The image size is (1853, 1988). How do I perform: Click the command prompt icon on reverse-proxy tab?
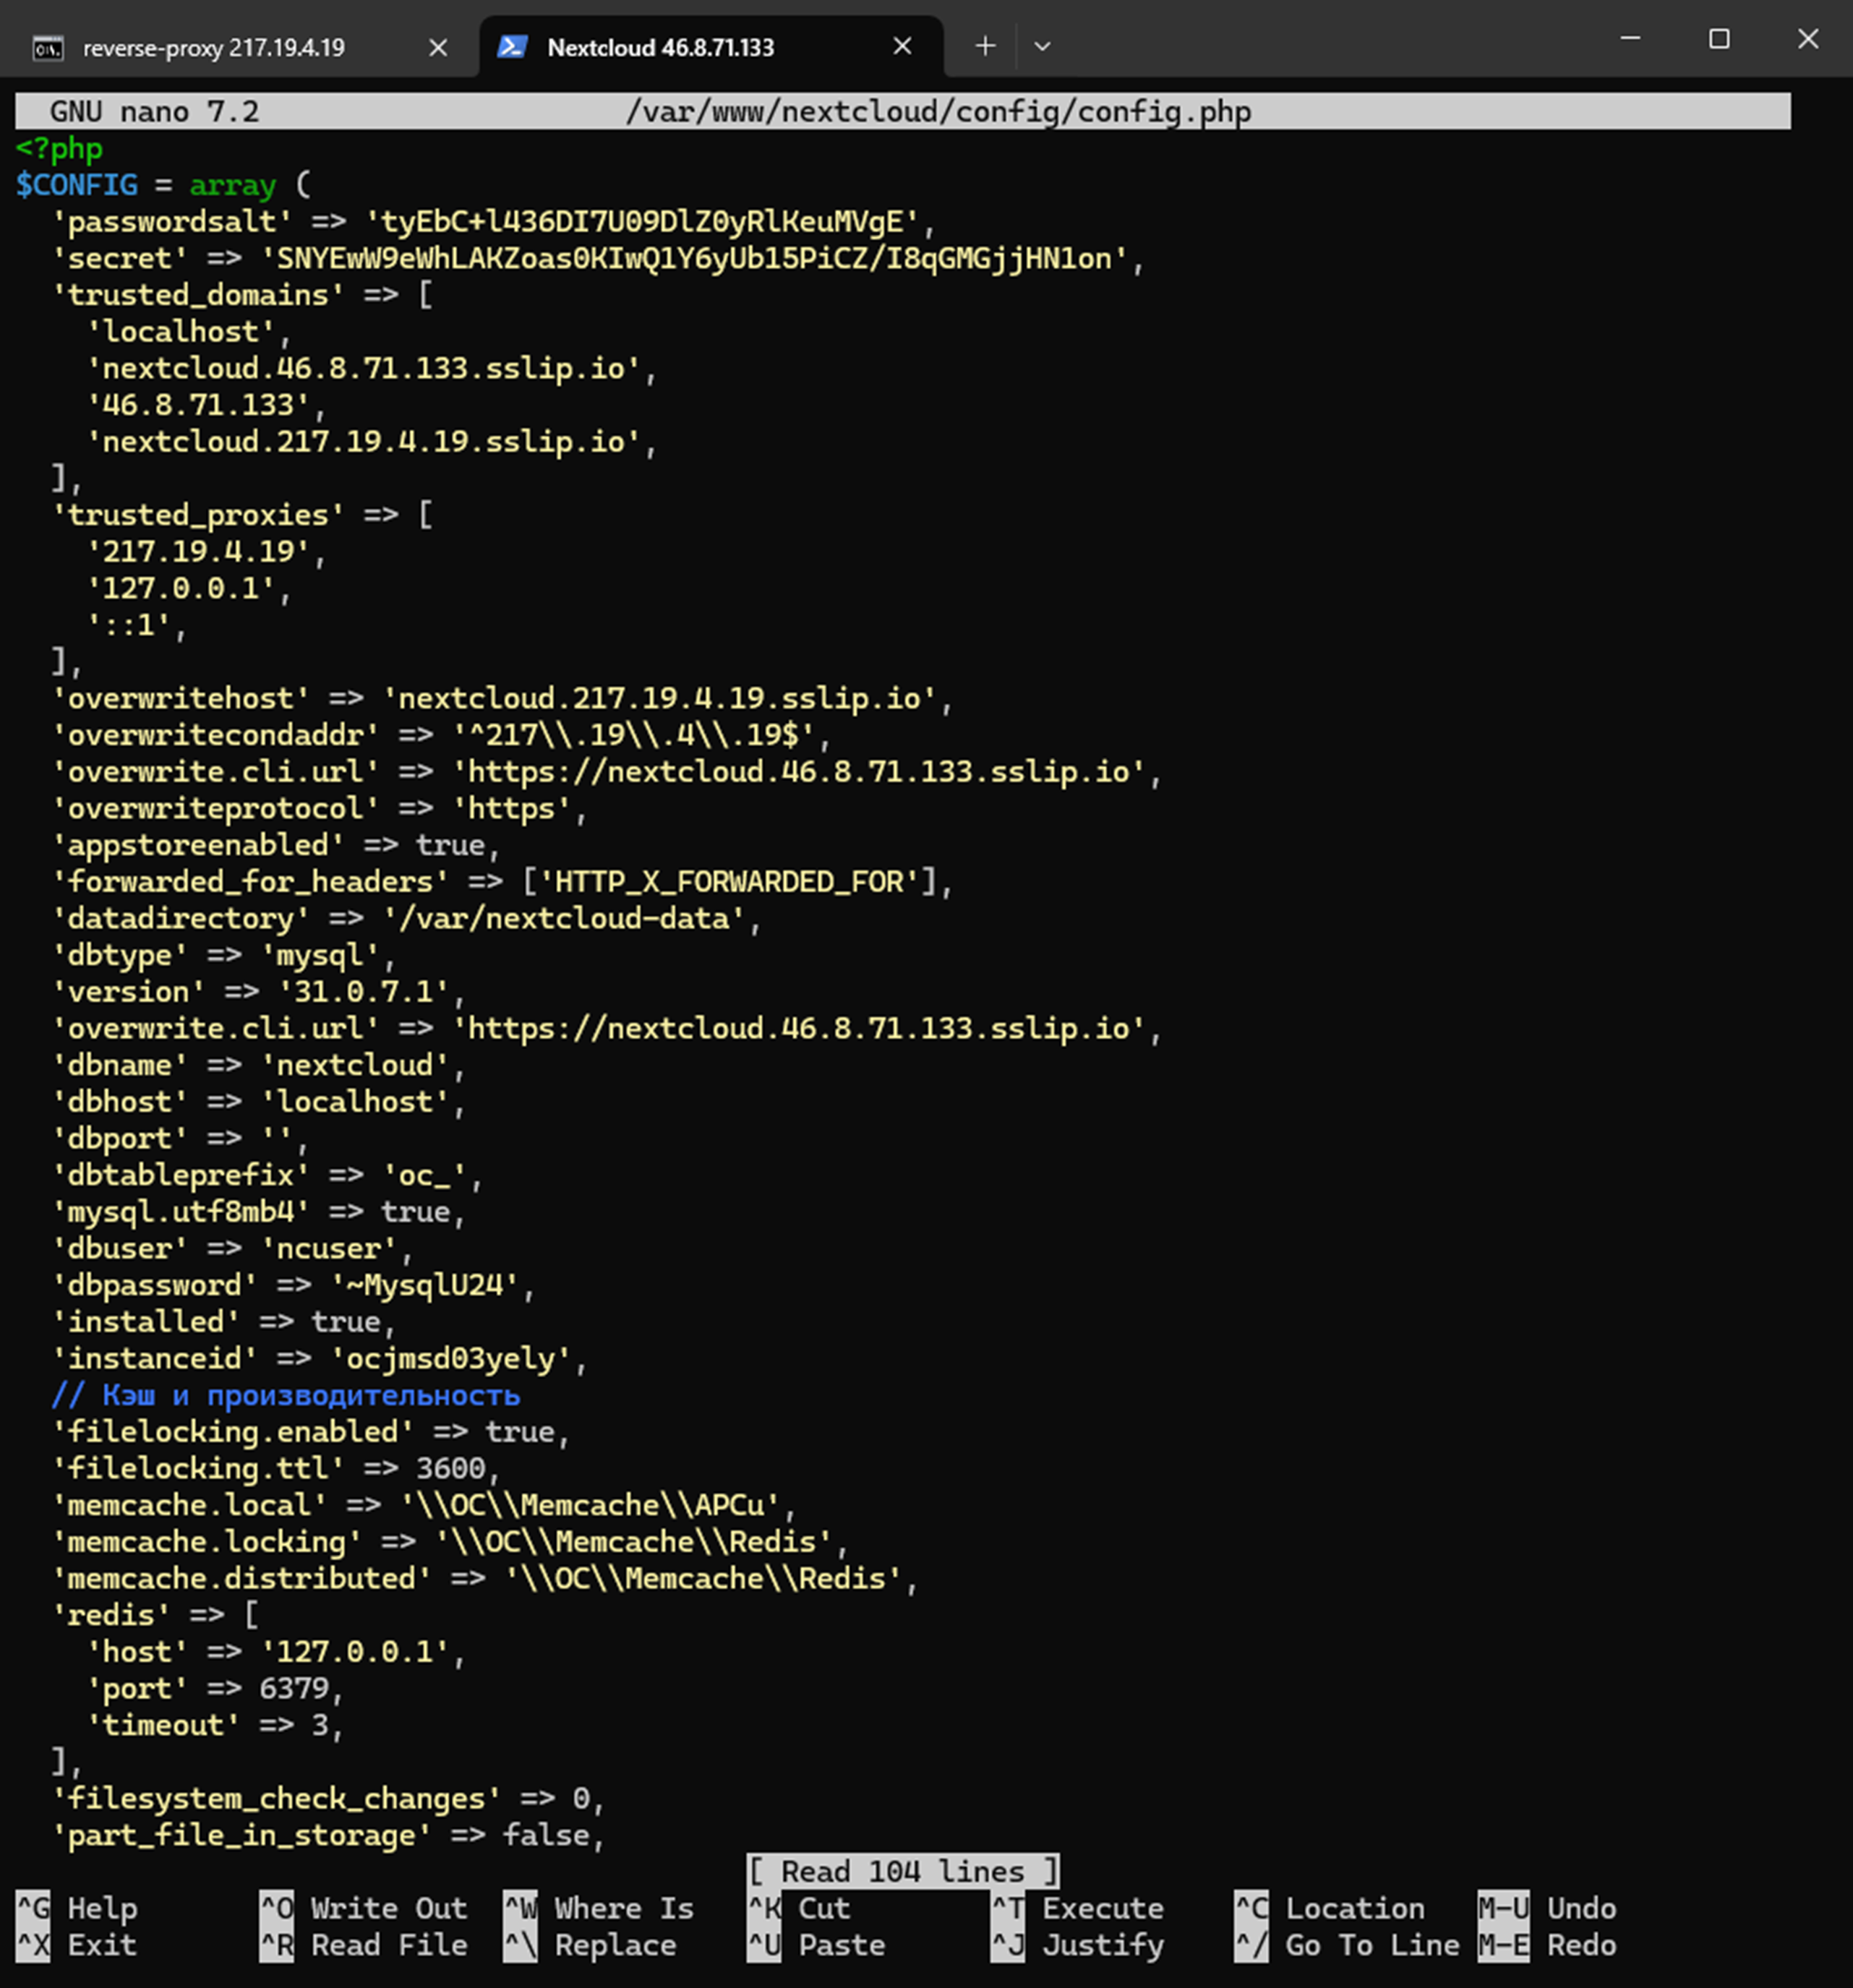(48, 47)
